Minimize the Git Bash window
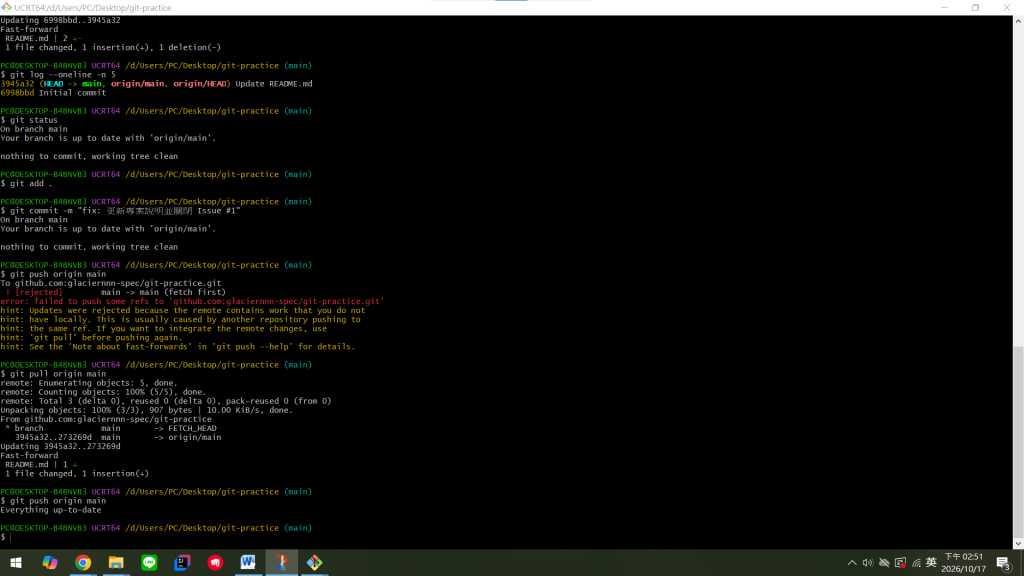The width and height of the screenshot is (1024, 576). coord(944,7)
